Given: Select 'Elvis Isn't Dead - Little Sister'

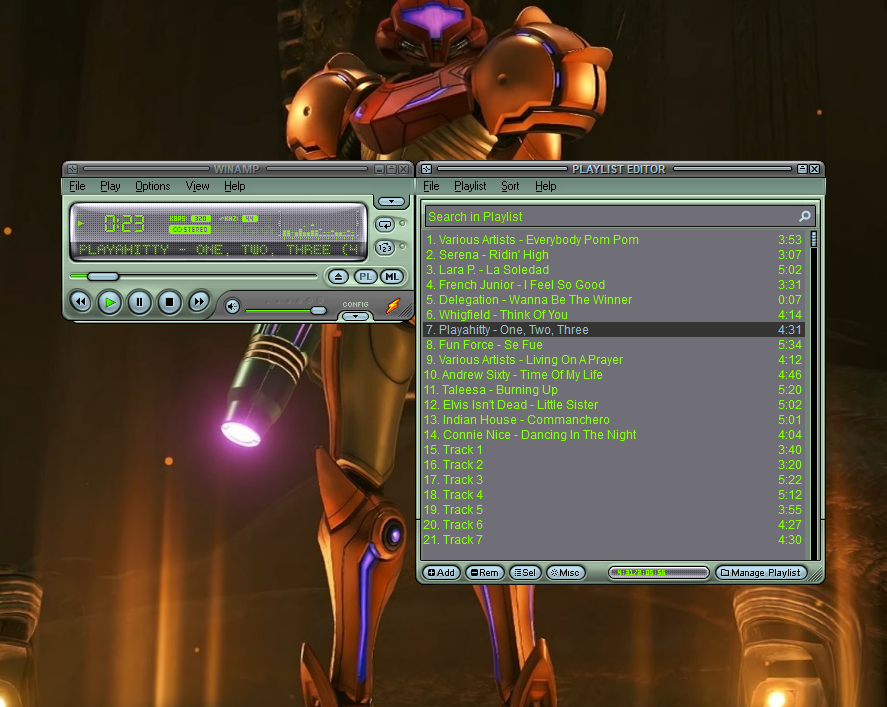Looking at the screenshot, I should [x=613, y=404].
